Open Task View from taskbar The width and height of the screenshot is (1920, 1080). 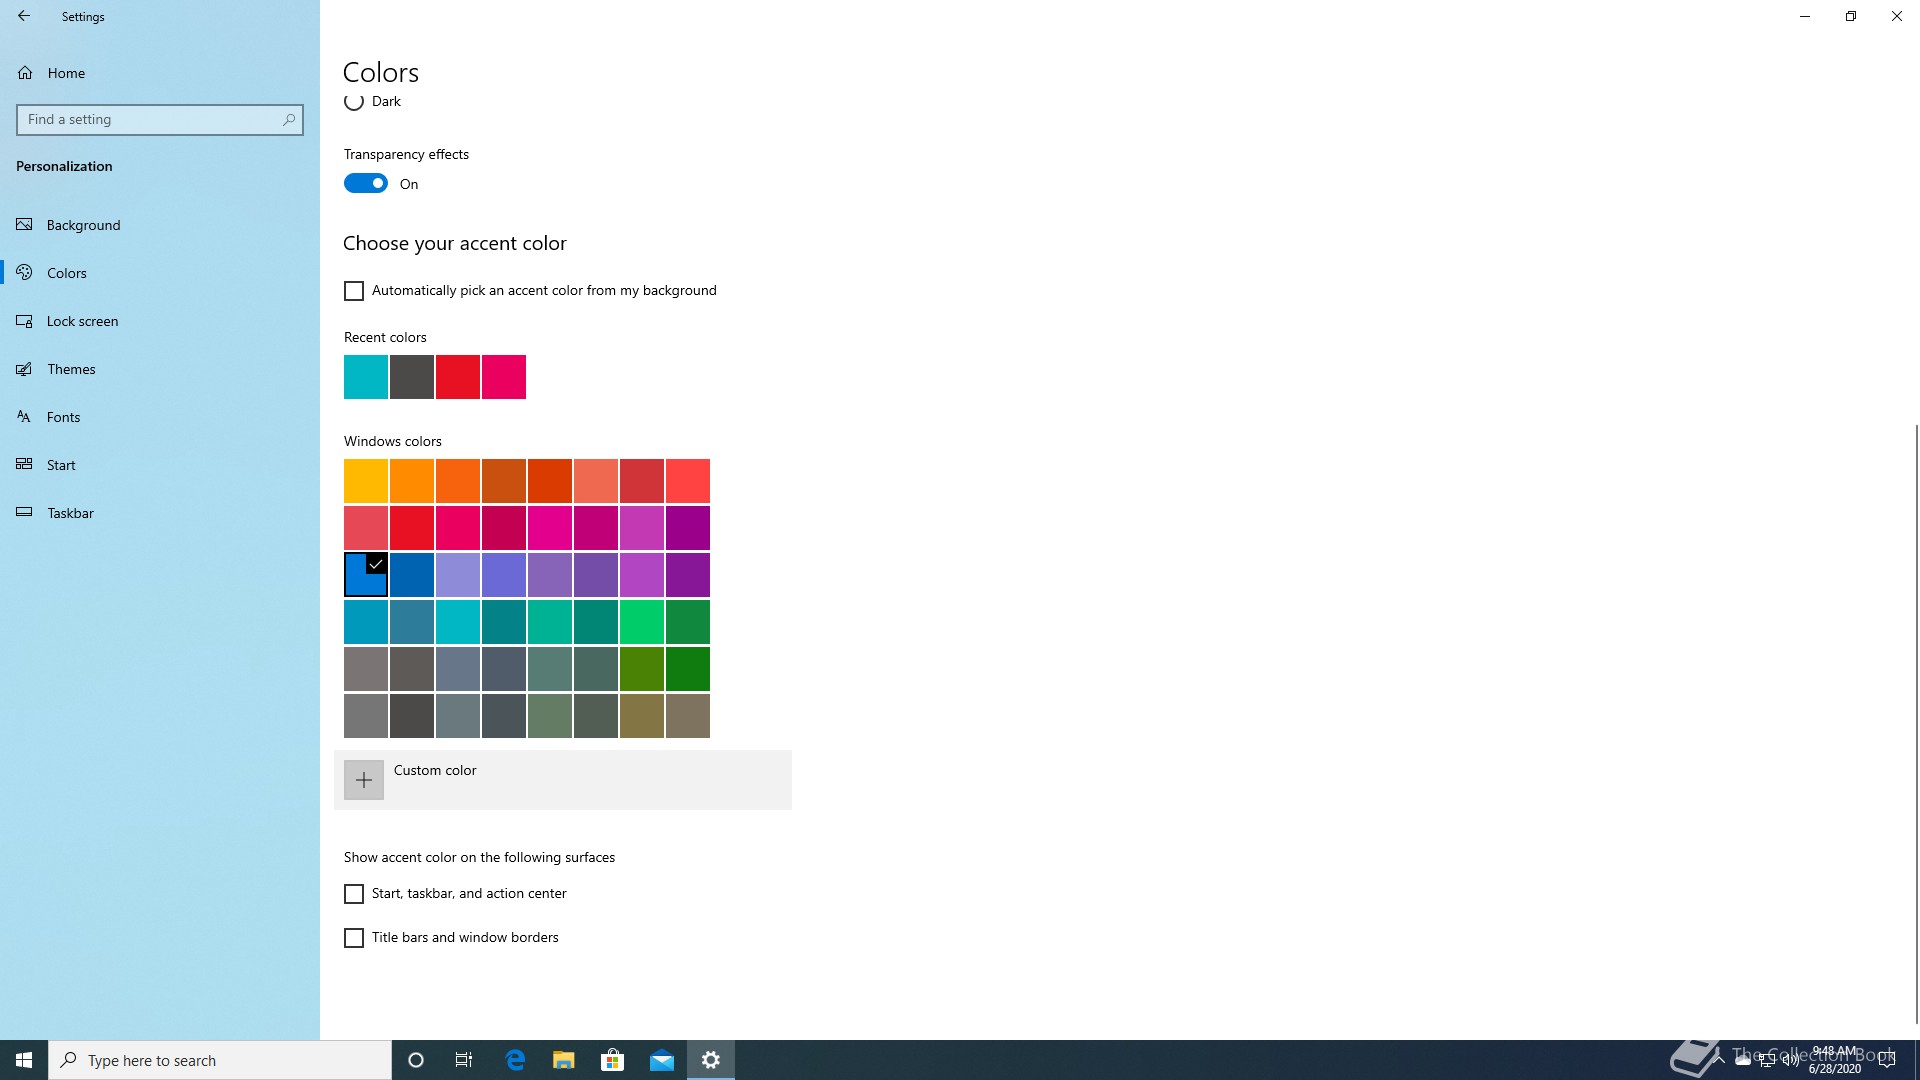point(464,1060)
